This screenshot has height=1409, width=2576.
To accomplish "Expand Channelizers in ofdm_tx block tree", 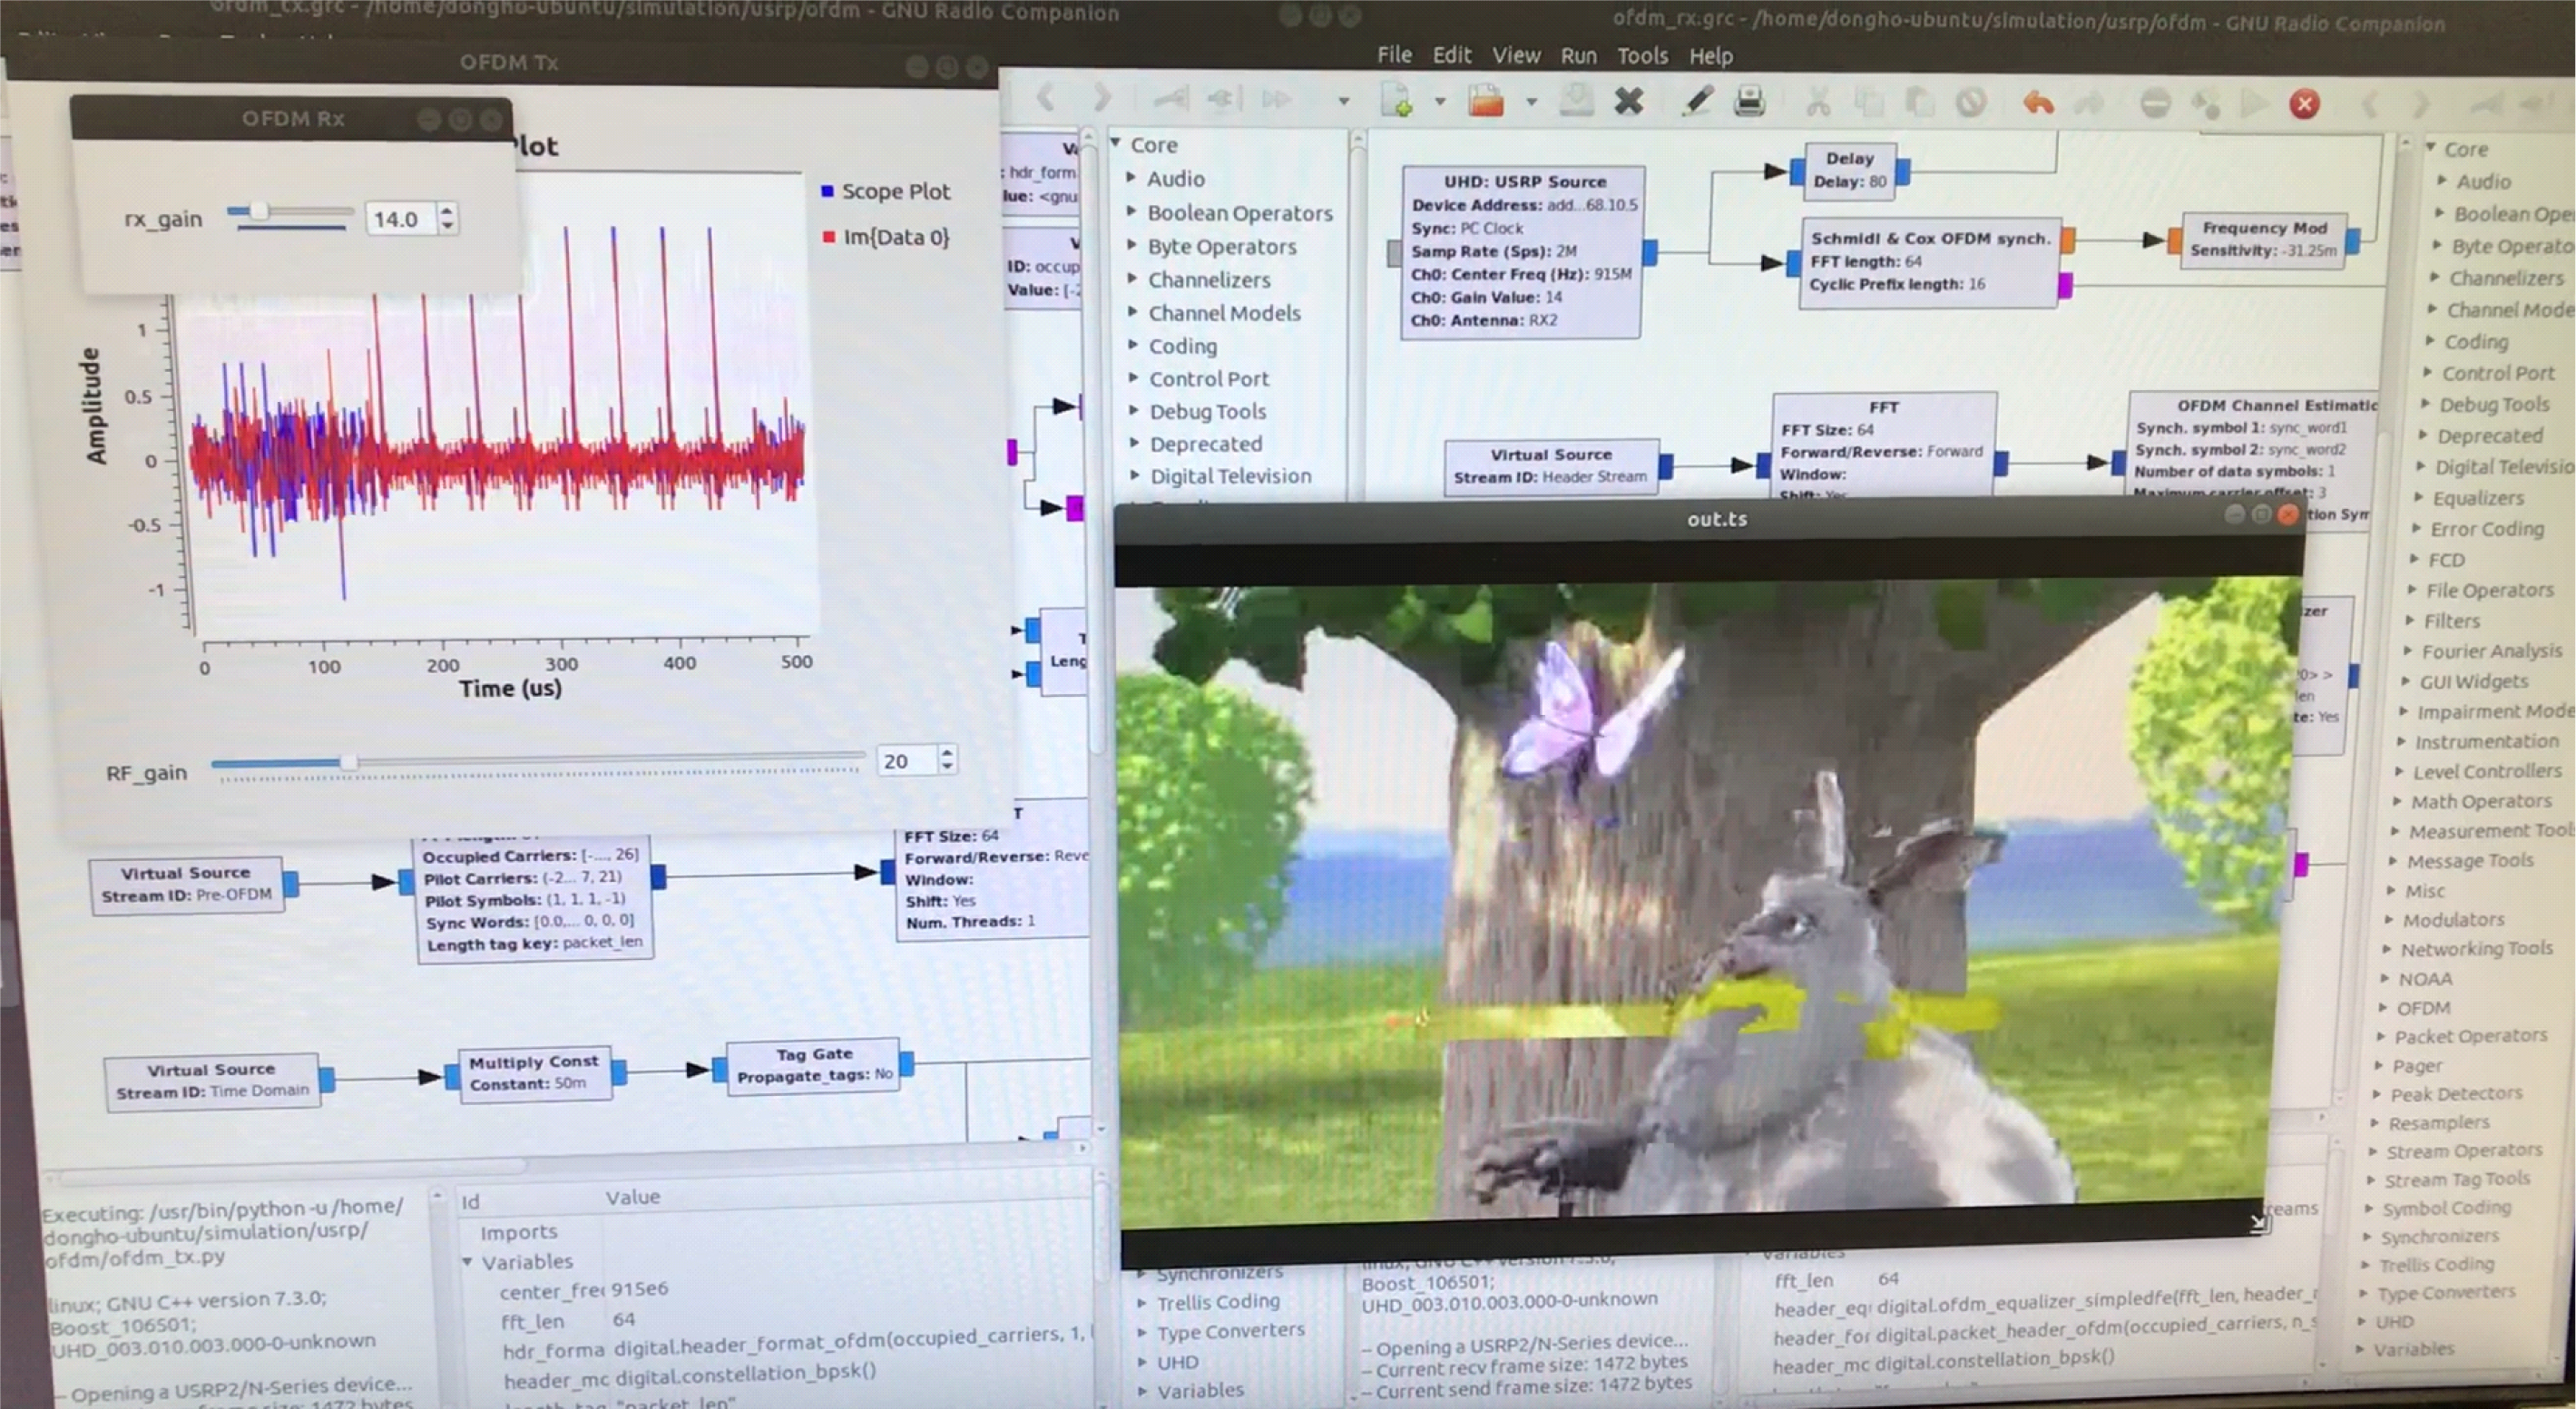I will (1132, 278).
